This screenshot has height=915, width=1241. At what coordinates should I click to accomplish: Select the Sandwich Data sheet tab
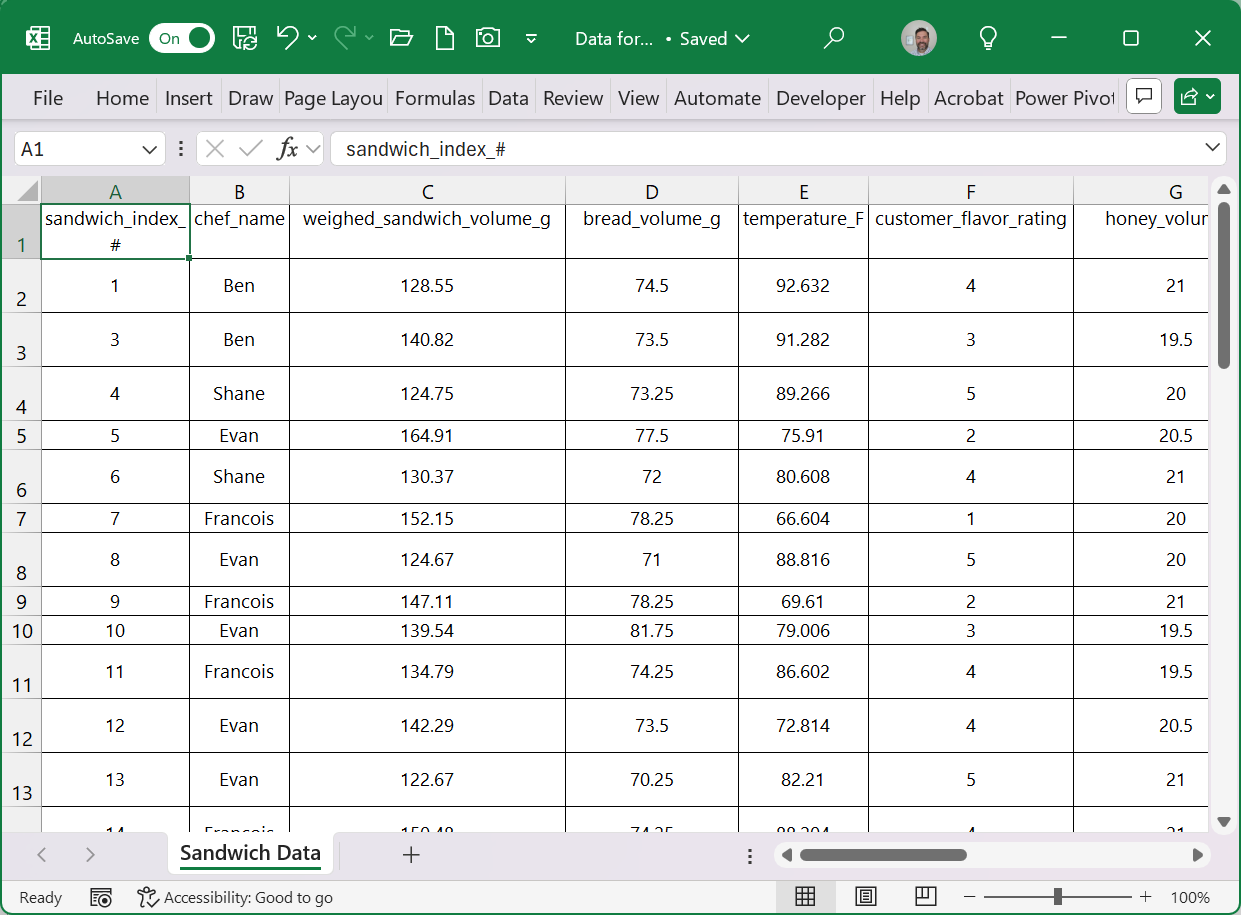[250, 853]
